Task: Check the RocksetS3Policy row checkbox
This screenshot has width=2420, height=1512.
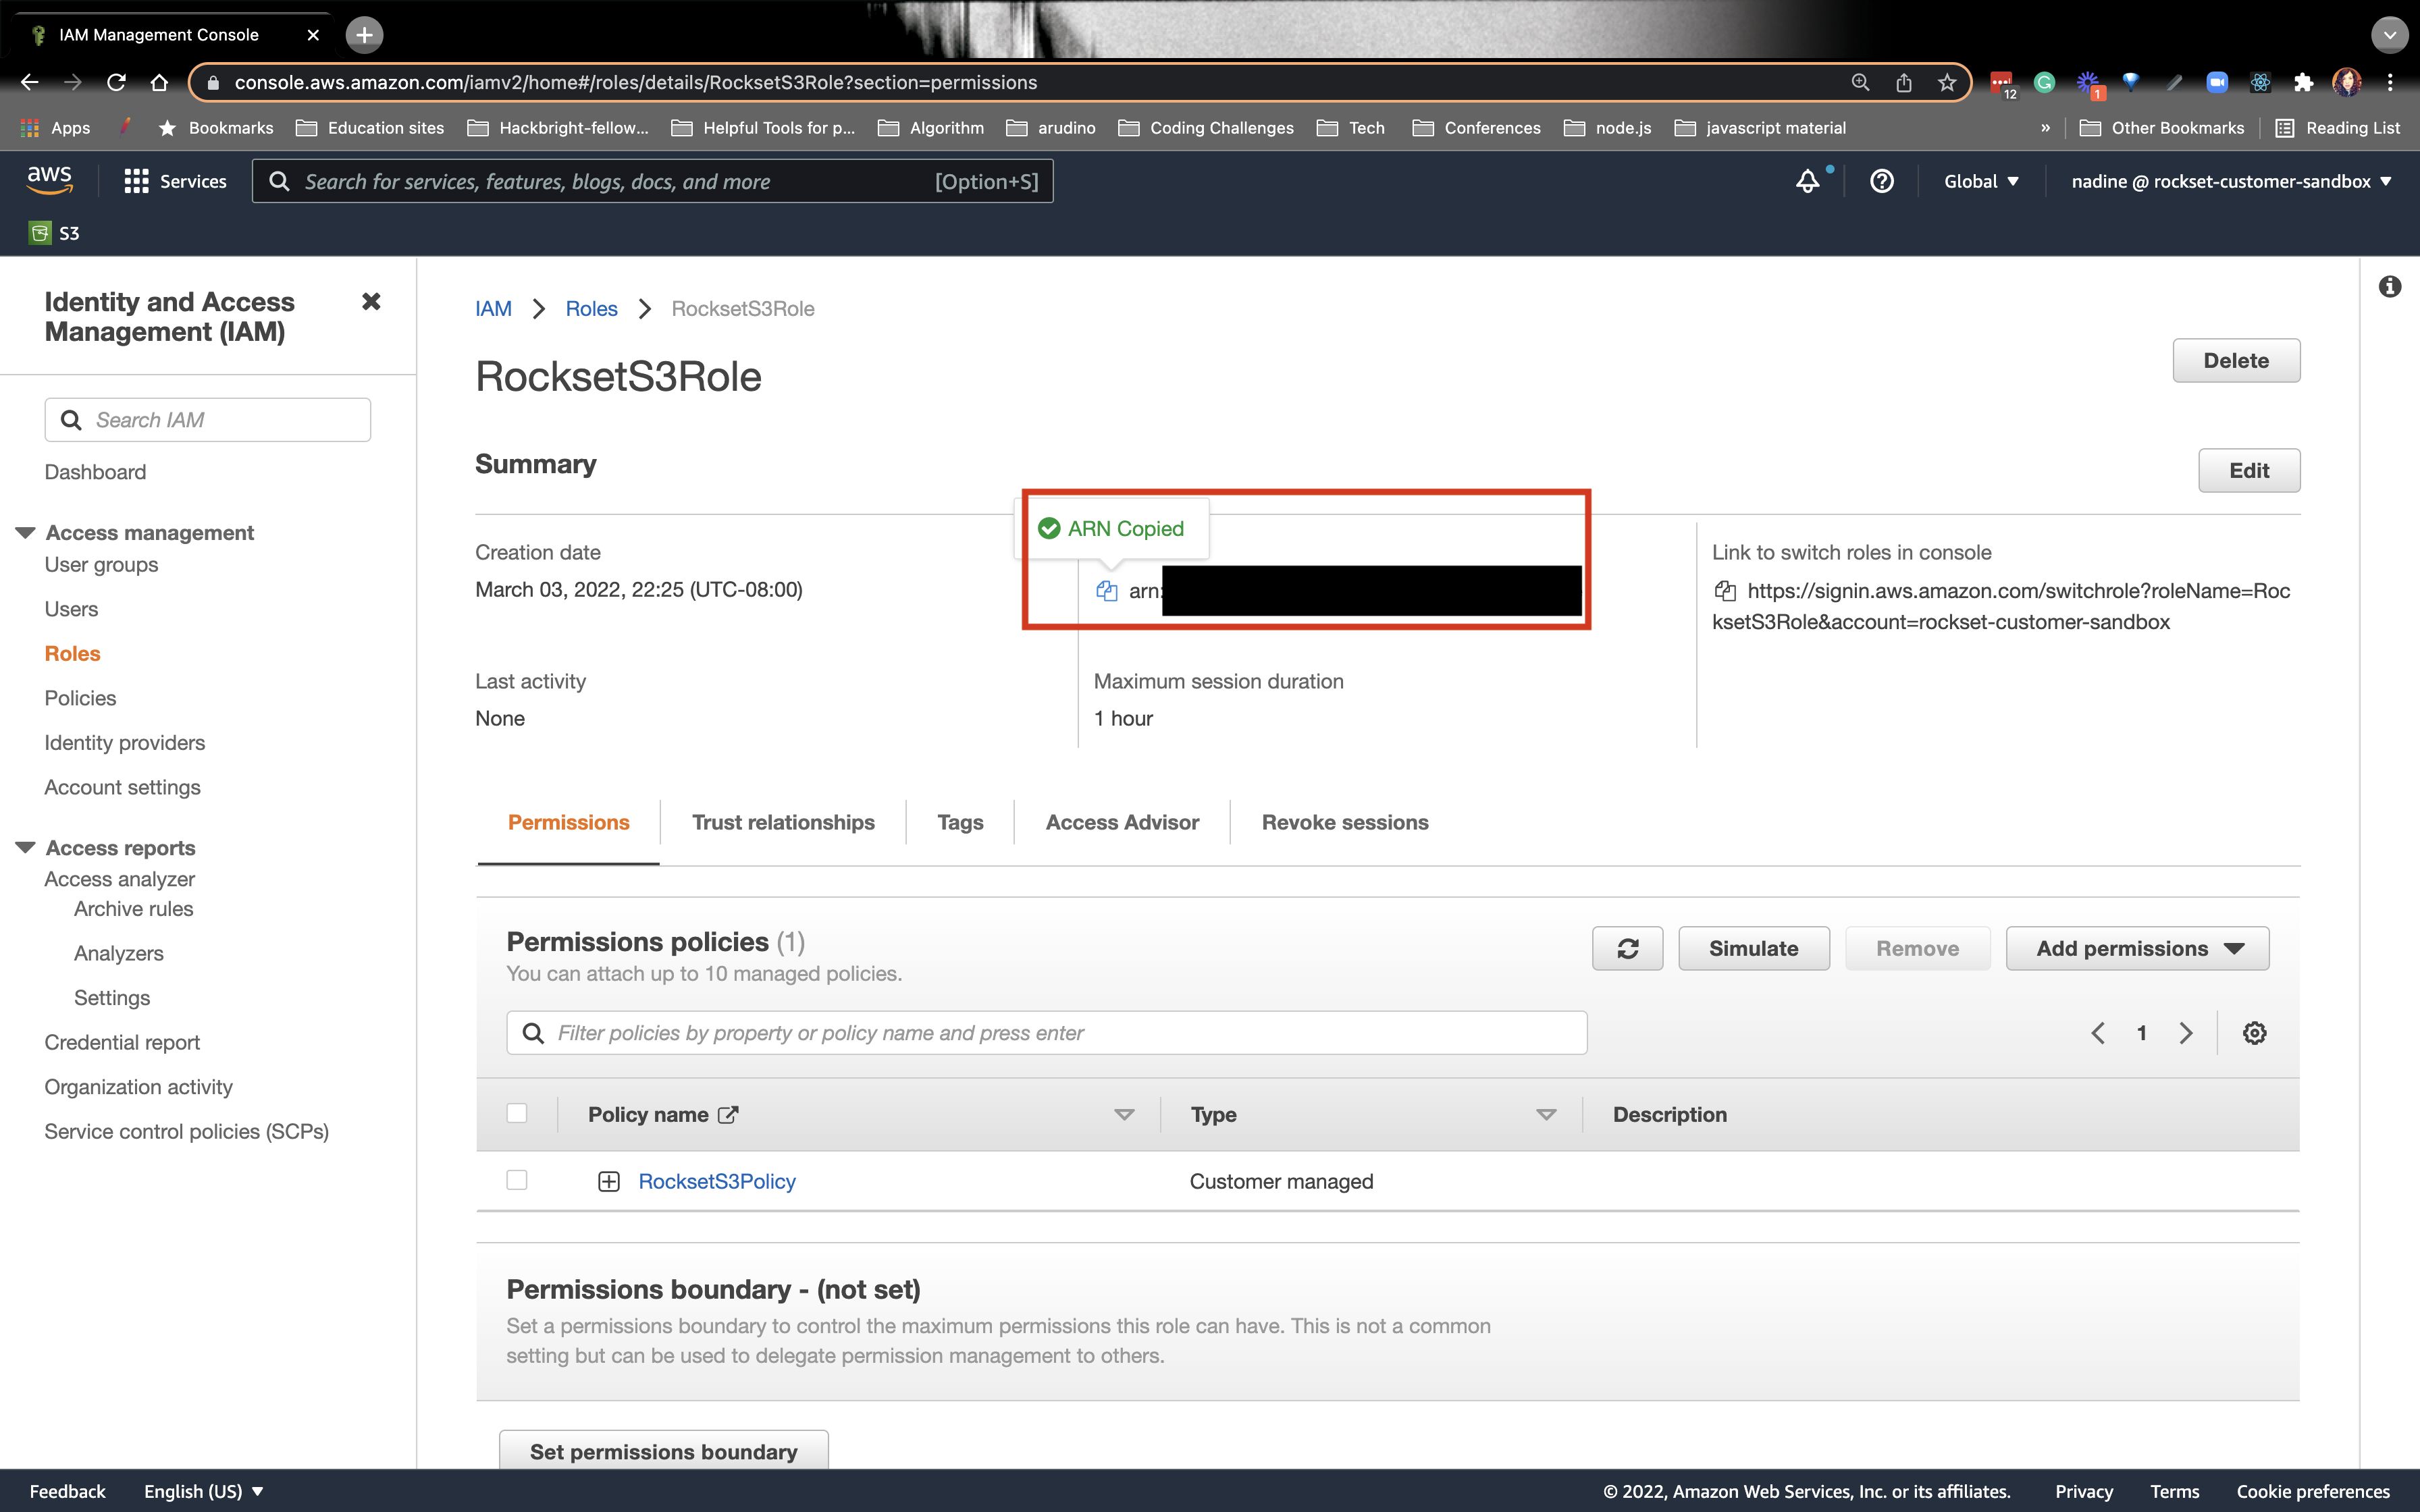Action: pyautogui.click(x=517, y=1180)
